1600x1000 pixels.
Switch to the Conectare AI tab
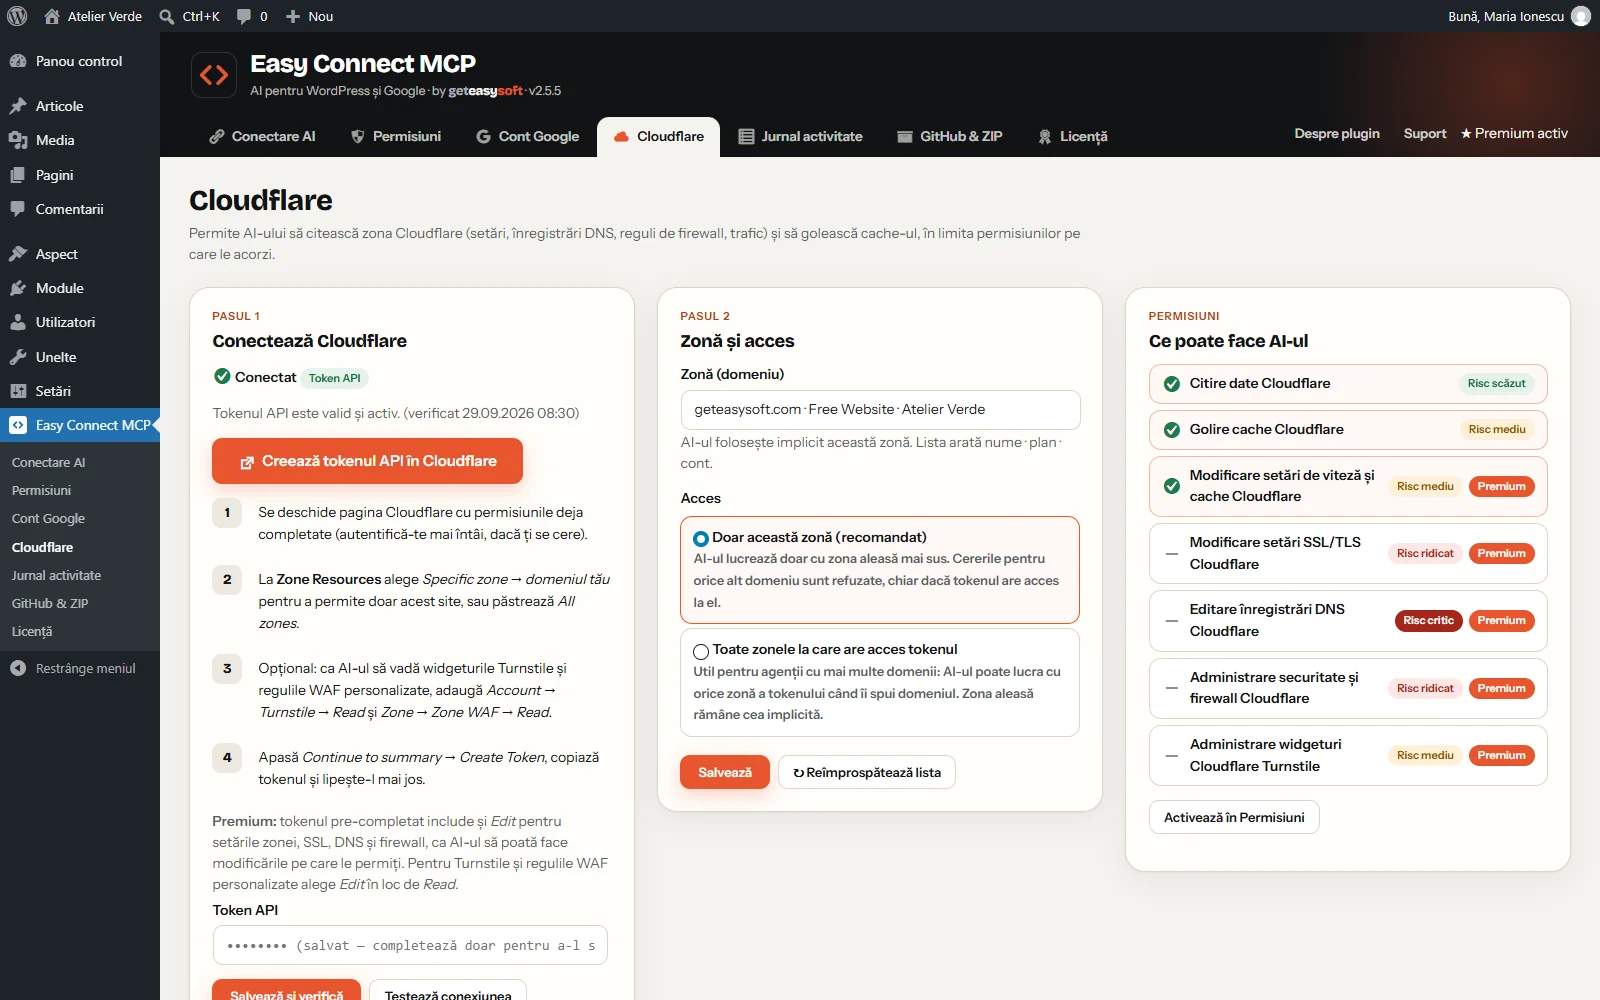coord(262,136)
